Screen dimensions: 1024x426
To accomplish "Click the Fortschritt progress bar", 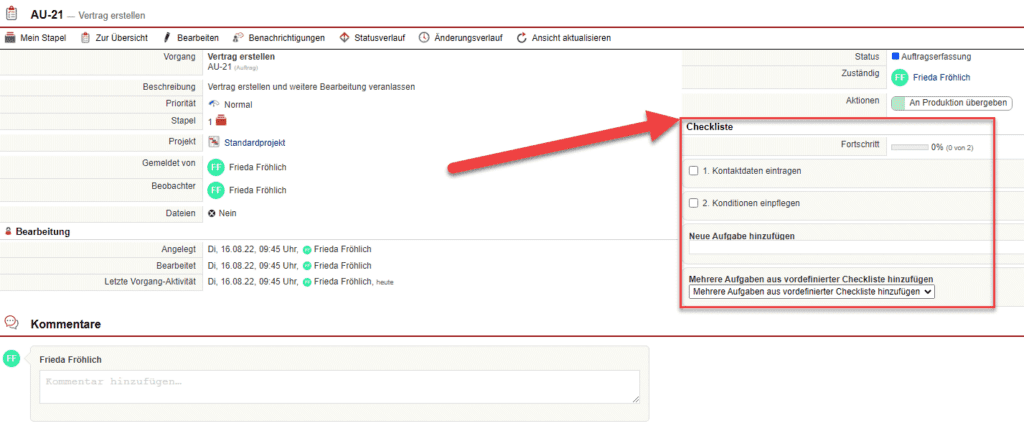I will 910,148.
